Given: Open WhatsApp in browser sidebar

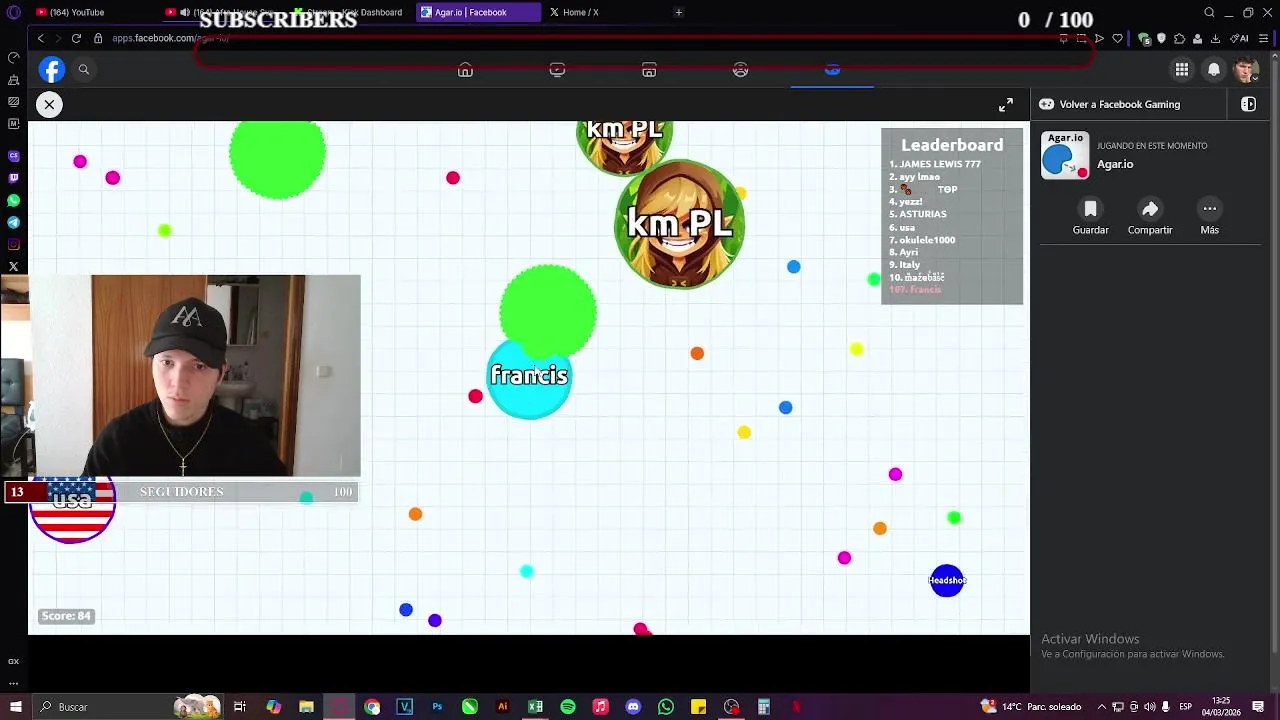Looking at the screenshot, I should coord(13,200).
